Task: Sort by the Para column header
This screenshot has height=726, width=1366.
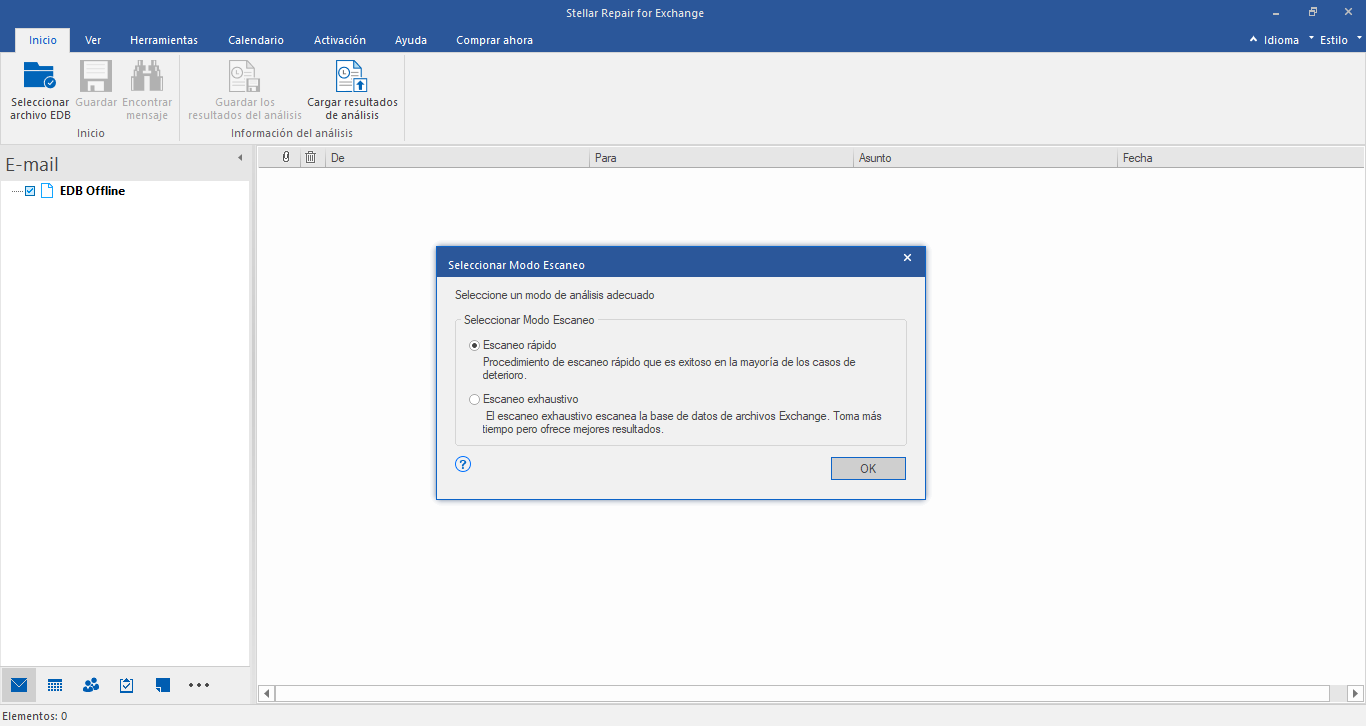Action: (721, 158)
